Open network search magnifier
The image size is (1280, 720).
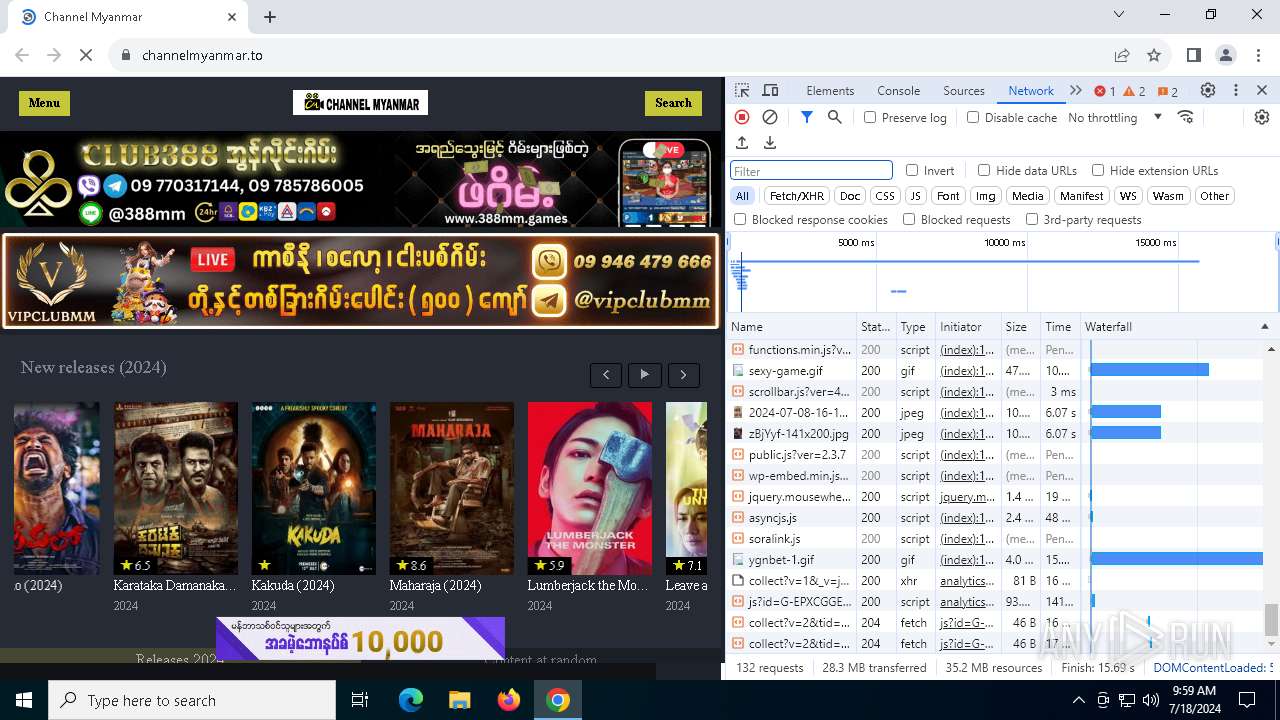pos(835,117)
